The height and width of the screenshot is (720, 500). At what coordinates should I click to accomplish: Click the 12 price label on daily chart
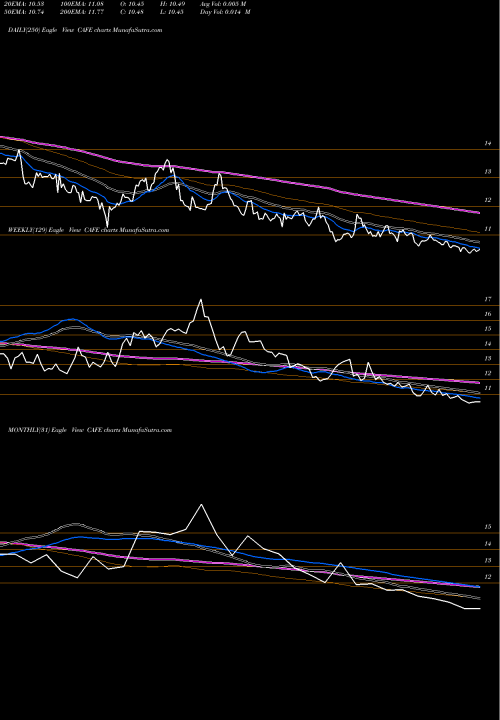click(x=488, y=200)
